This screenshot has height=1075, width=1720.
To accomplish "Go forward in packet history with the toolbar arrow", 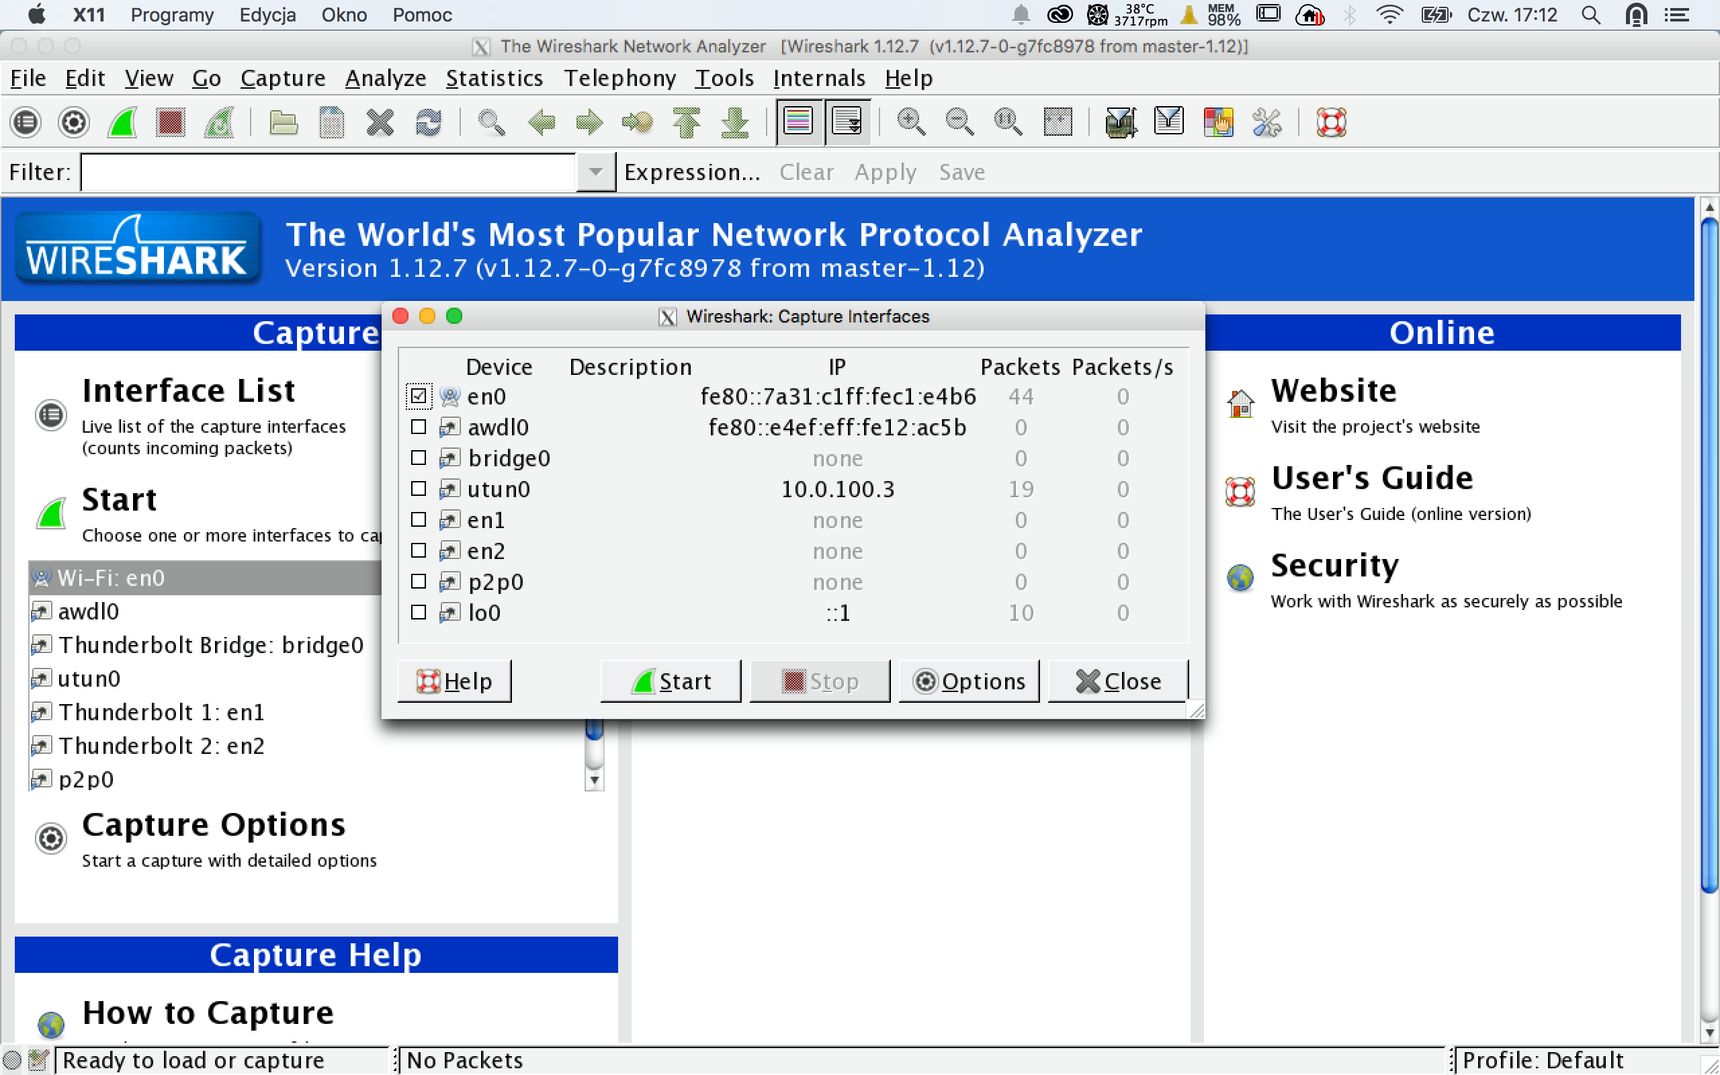I will 589,122.
